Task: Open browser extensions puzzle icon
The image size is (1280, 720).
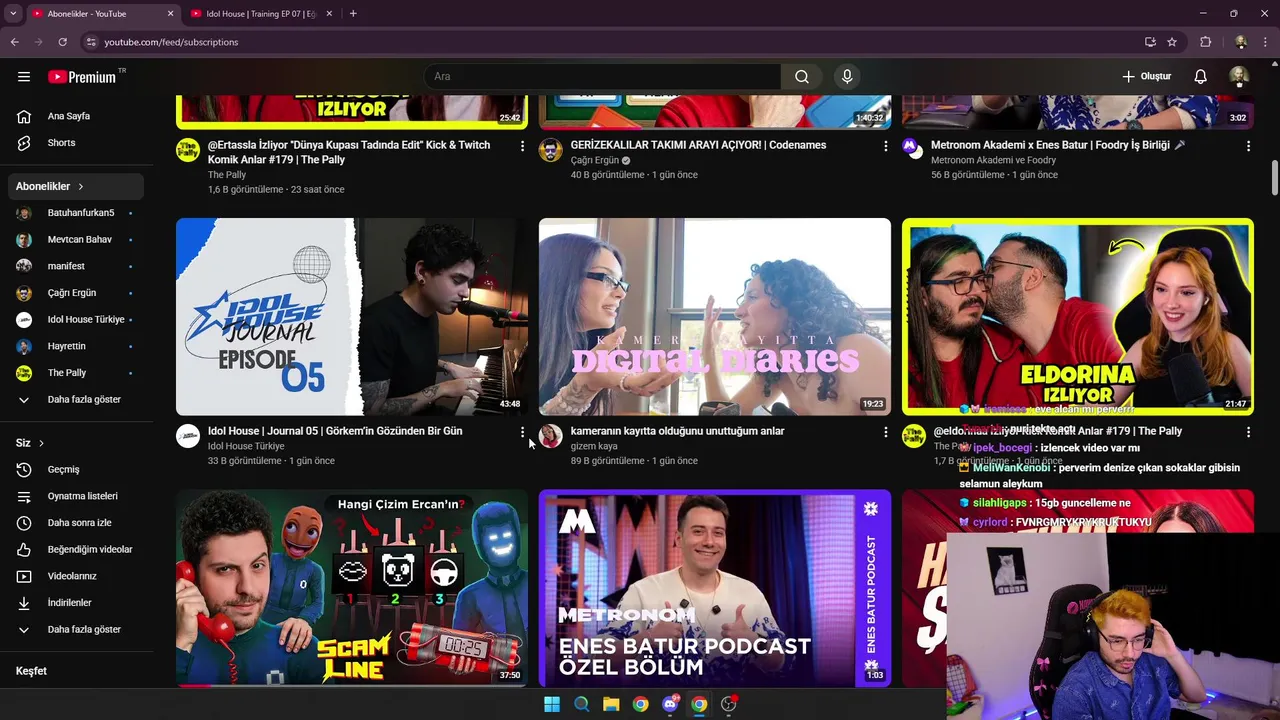Action: pos(1205,42)
